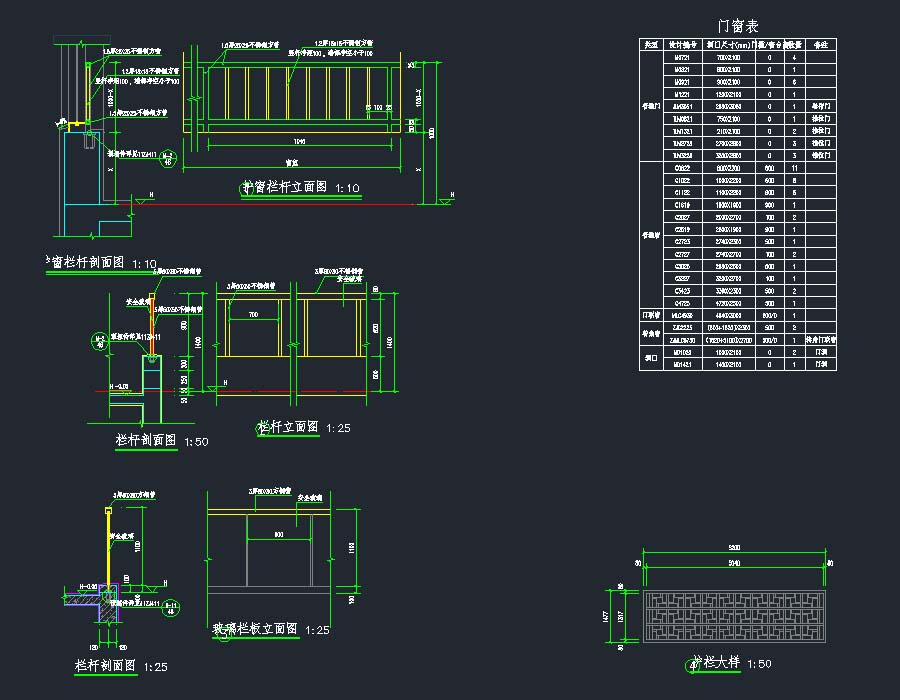Select the 护窗栏杆剖面图 drawing title
Screen dimensions: 900x700
coord(85,262)
